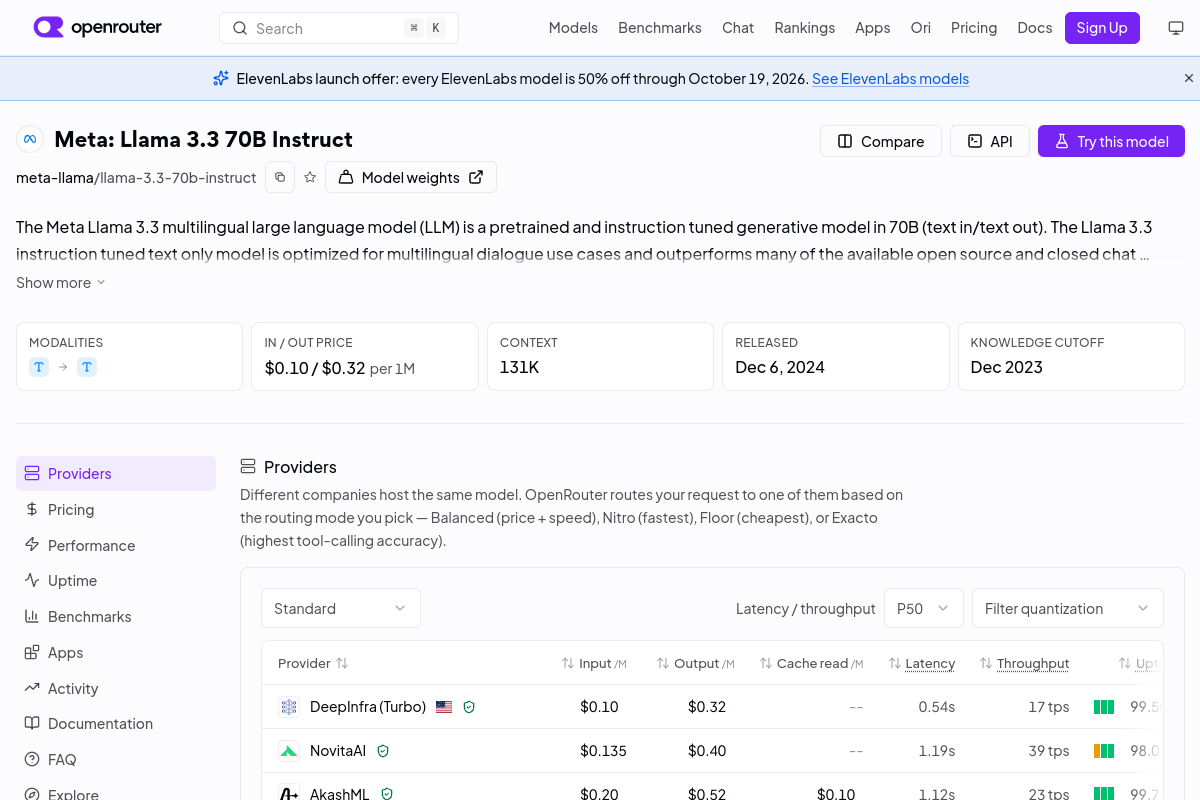Click the output text modality icon
This screenshot has width=1200, height=800.
87,367
